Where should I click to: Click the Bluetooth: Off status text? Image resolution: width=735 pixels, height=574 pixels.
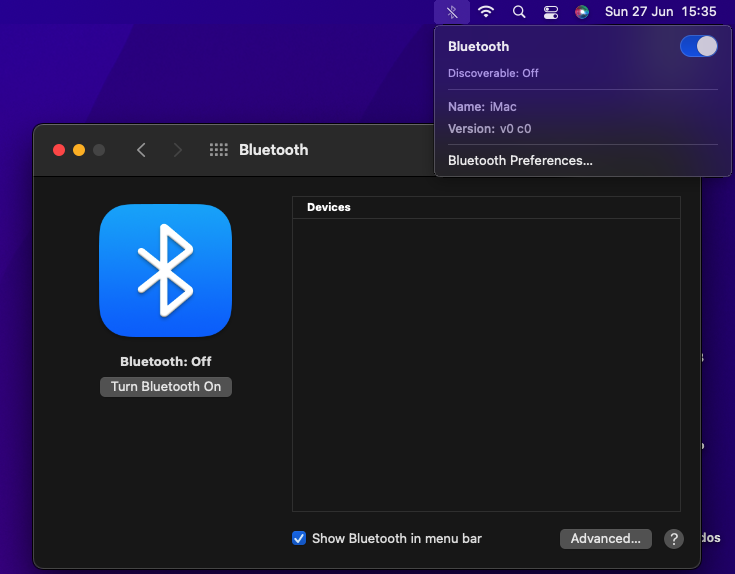pyautogui.click(x=165, y=362)
